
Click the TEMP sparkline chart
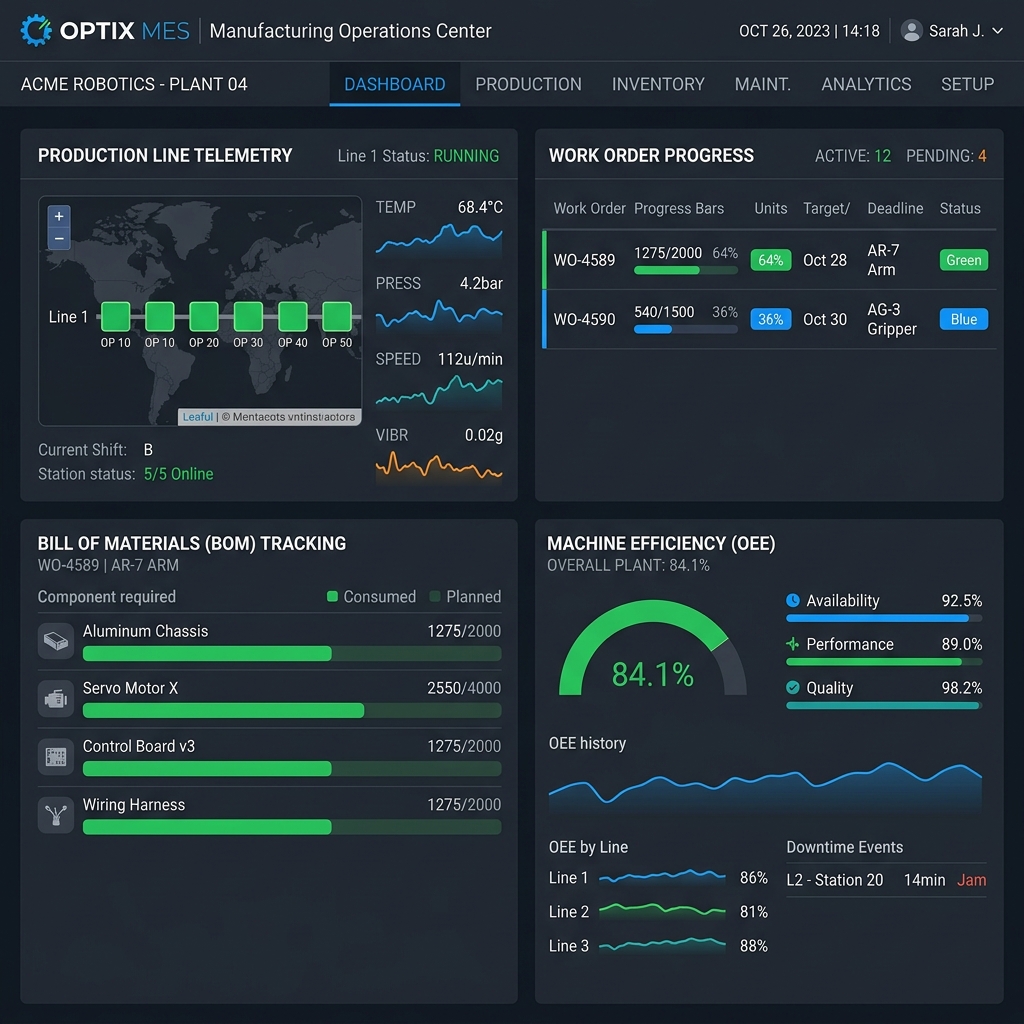[x=439, y=240]
